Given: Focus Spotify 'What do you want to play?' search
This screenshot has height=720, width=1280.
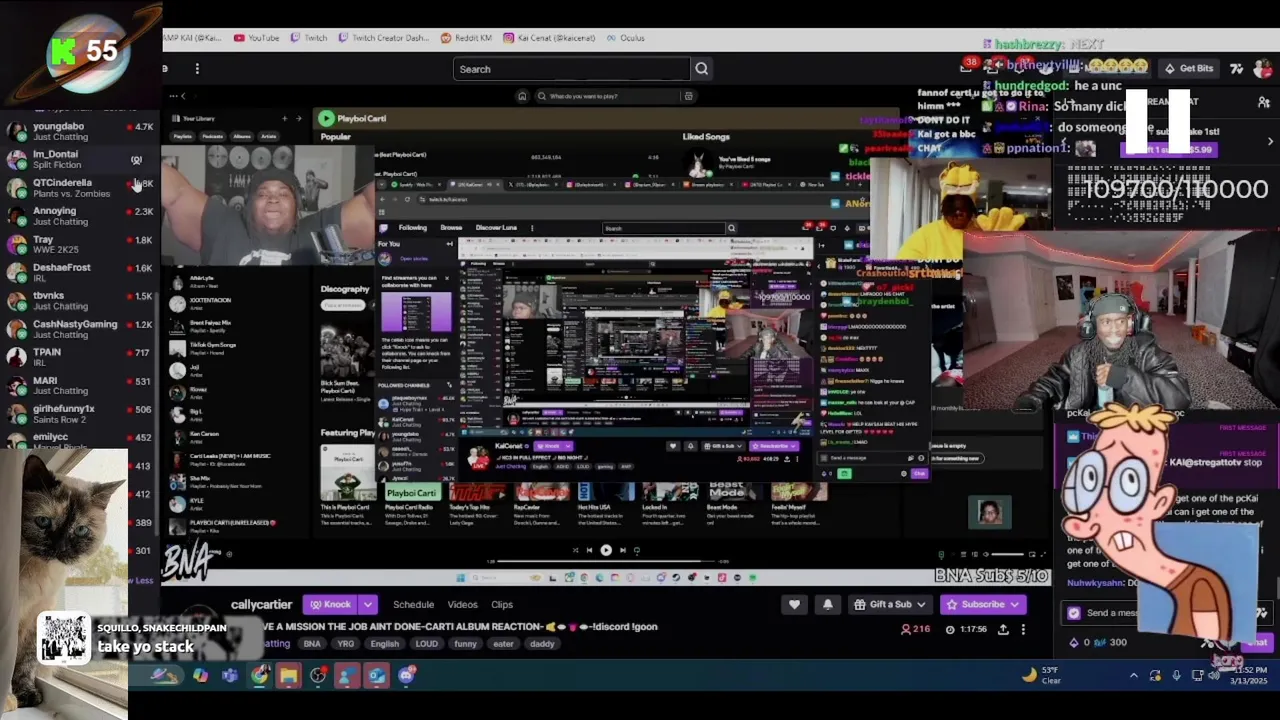Looking at the screenshot, I should 610,96.
